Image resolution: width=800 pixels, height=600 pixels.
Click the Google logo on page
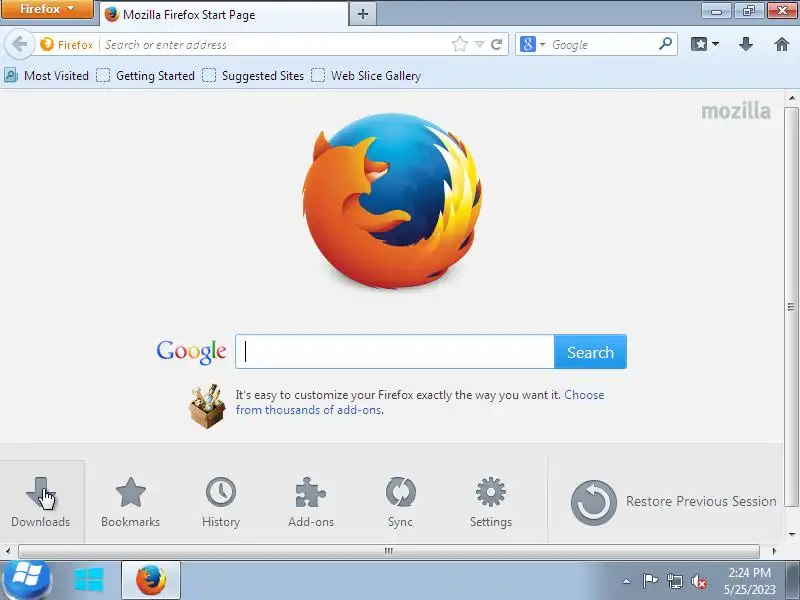[x=191, y=352]
